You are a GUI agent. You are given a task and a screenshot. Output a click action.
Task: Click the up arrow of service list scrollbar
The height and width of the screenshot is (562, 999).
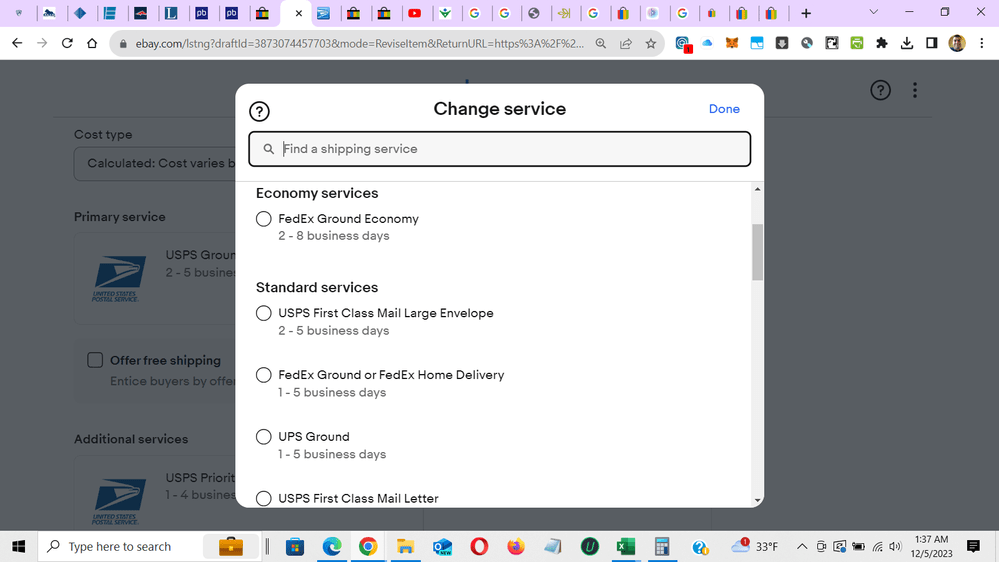(x=758, y=189)
